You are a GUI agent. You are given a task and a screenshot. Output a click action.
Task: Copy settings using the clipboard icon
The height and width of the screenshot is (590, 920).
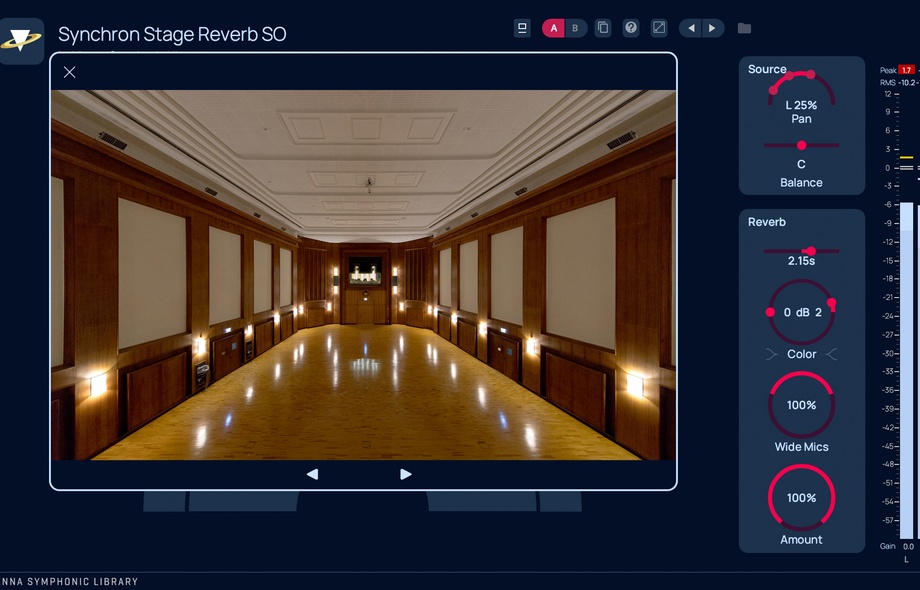click(x=603, y=28)
